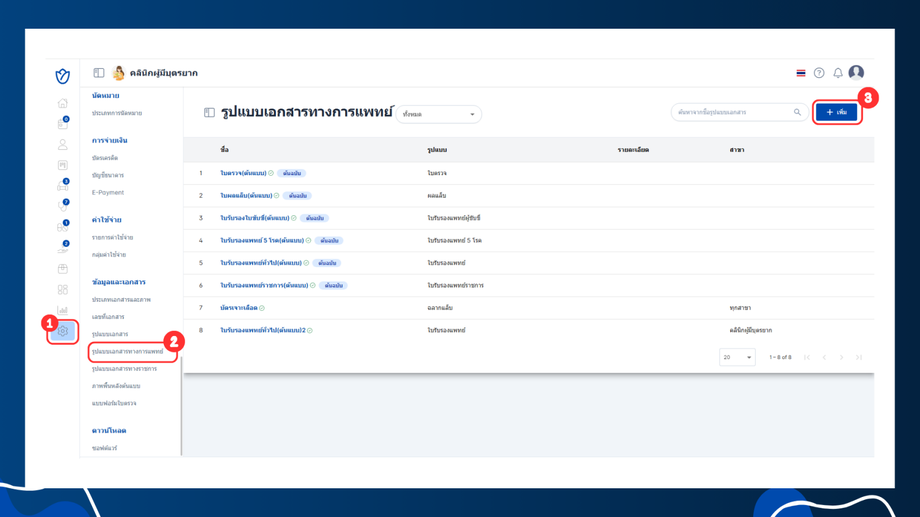Screen dimensions: 920x517
Task: Select บัตรเครดิต in the settings menu
Action: click(105, 158)
